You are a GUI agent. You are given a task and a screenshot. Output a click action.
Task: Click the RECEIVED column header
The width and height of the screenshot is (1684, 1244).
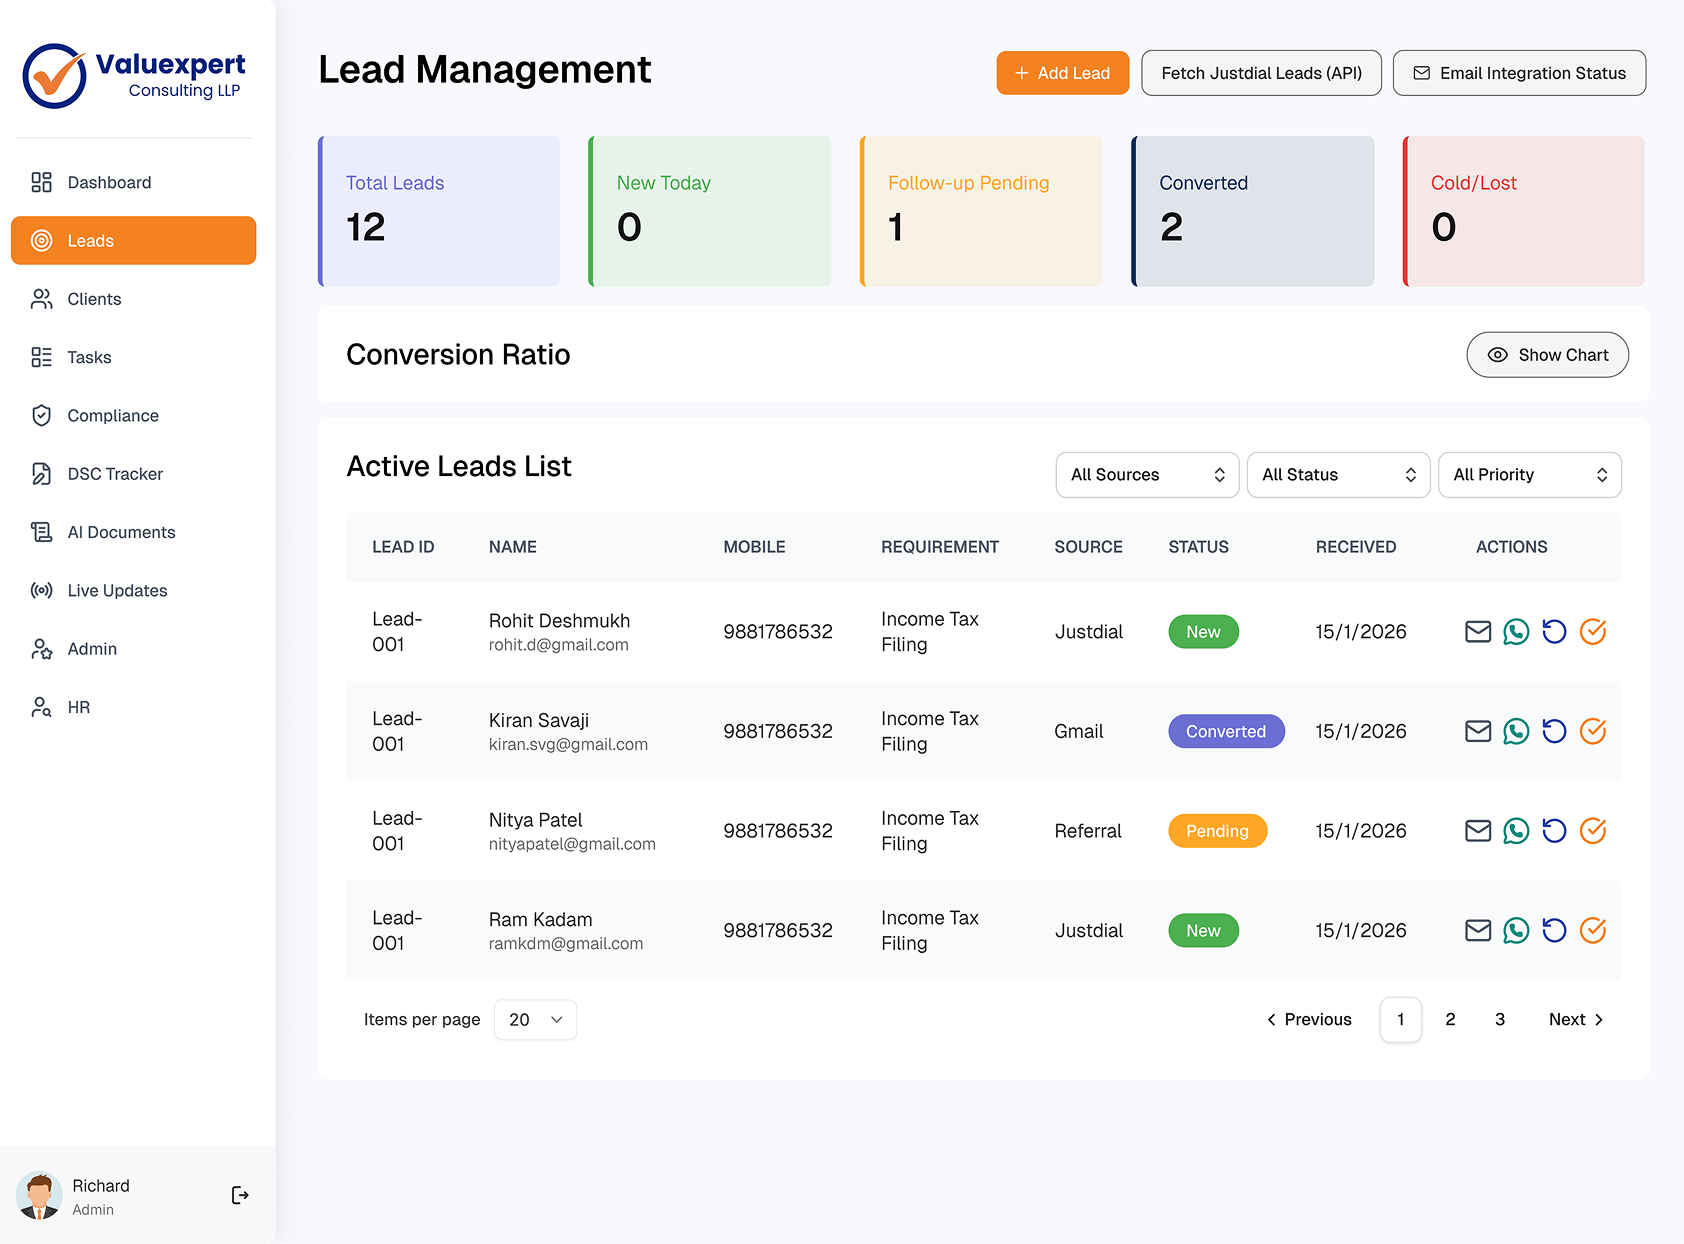point(1355,547)
